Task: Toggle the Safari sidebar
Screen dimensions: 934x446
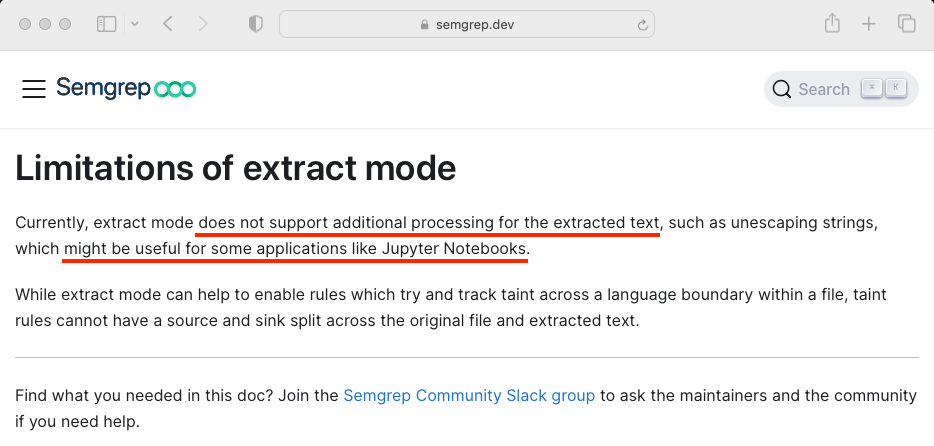Action: tap(107, 24)
